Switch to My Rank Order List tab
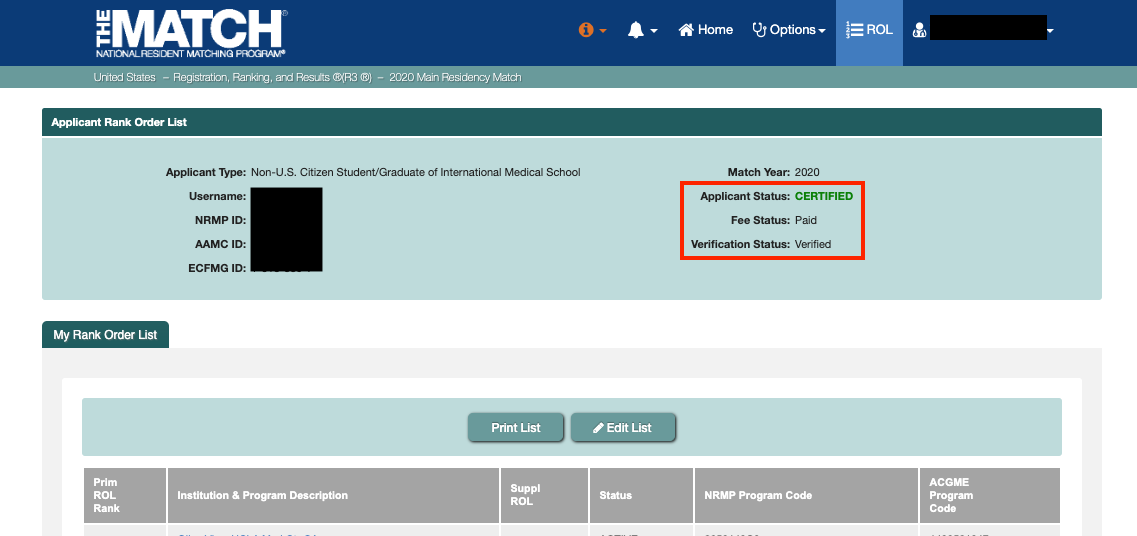The image size is (1137, 536). click(x=105, y=335)
